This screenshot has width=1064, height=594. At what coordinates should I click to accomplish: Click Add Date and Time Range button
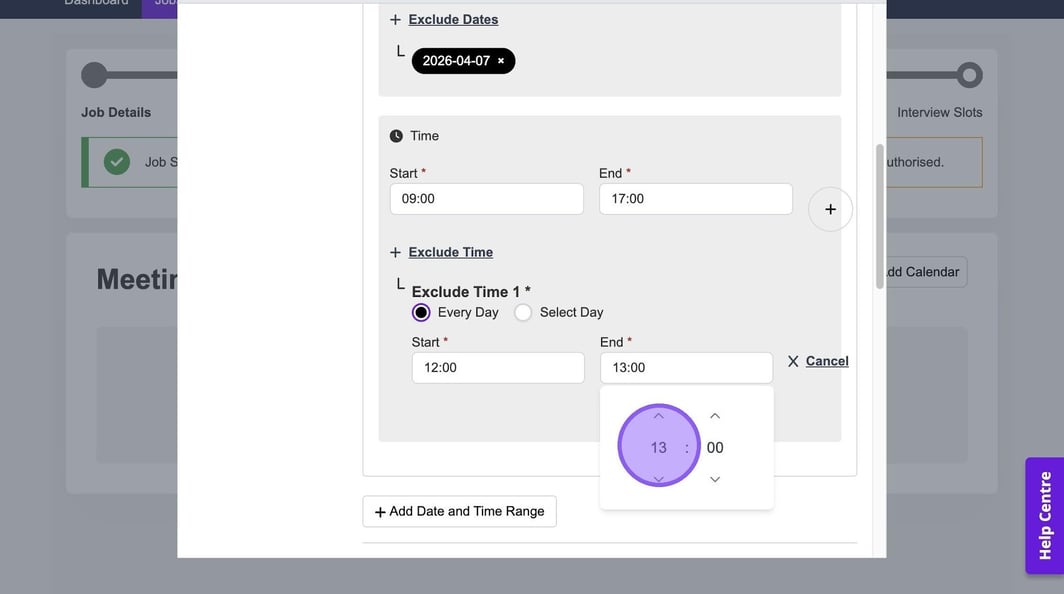pos(459,511)
